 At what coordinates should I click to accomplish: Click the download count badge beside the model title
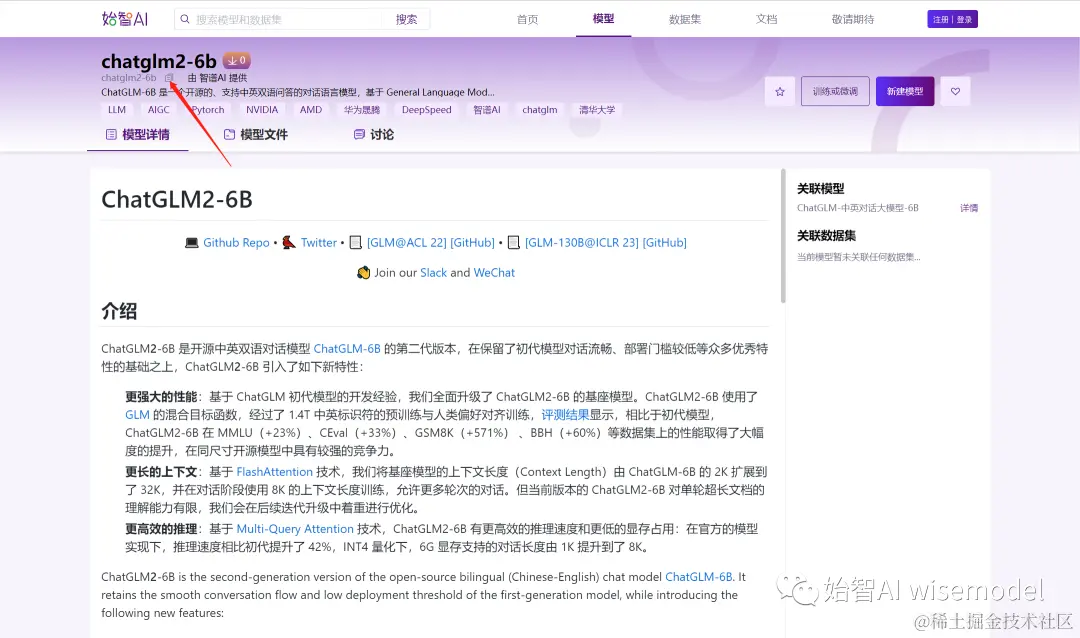coord(236,60)
